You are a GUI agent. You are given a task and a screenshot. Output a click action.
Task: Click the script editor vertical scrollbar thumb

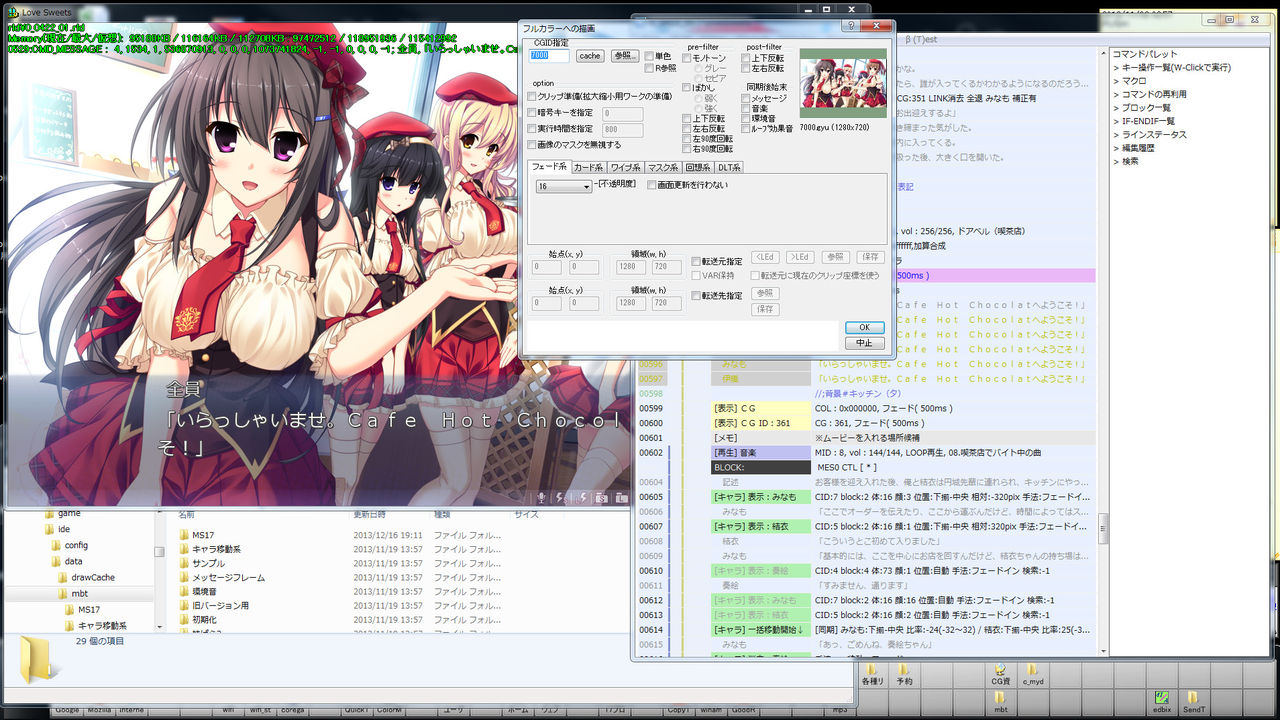click(1103, 527)
